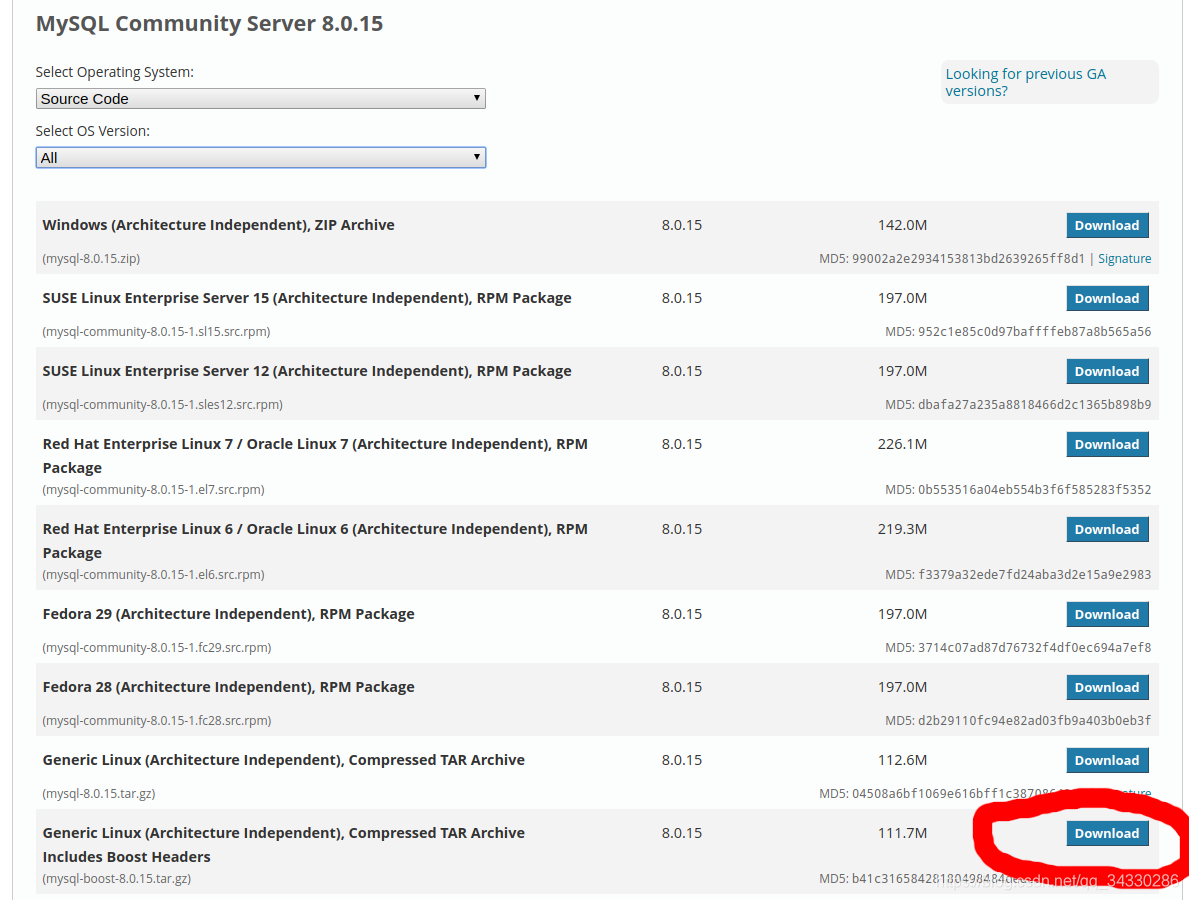Download Red Hat Enterprise Linux 6 package

coord(1107,529)
